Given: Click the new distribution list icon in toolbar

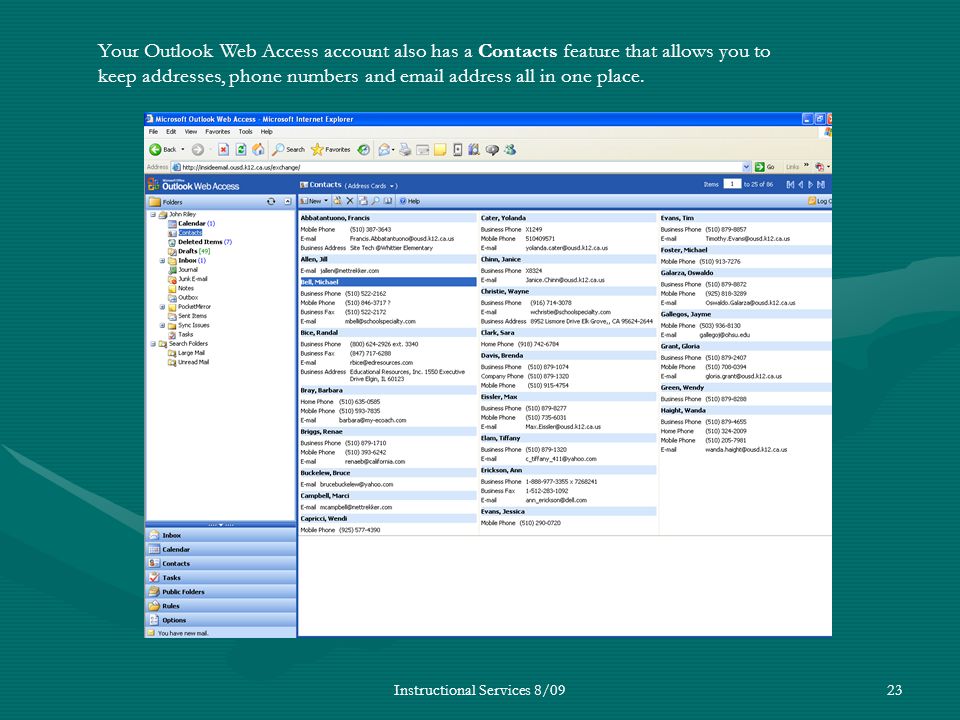Looking at the screenshot, I should coord(337,201).
